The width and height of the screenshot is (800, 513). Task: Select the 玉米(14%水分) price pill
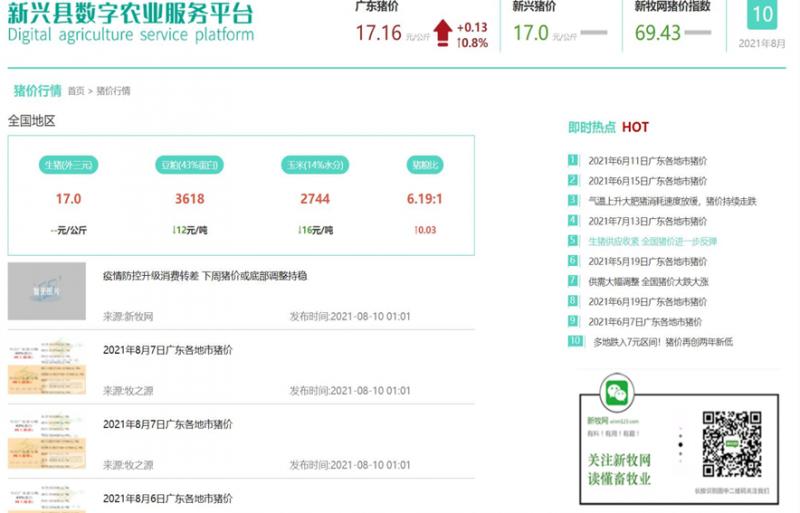tap(314, 165)
